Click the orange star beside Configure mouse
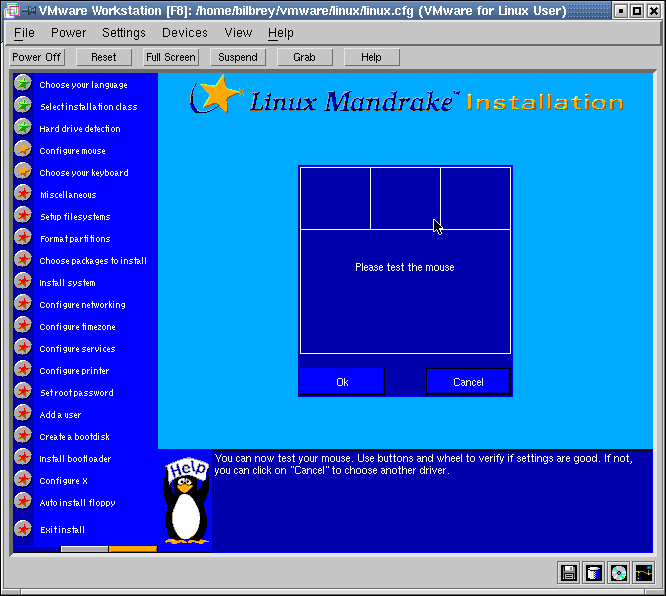This screenshot has height=596, width=666. (x=22, y=150)
